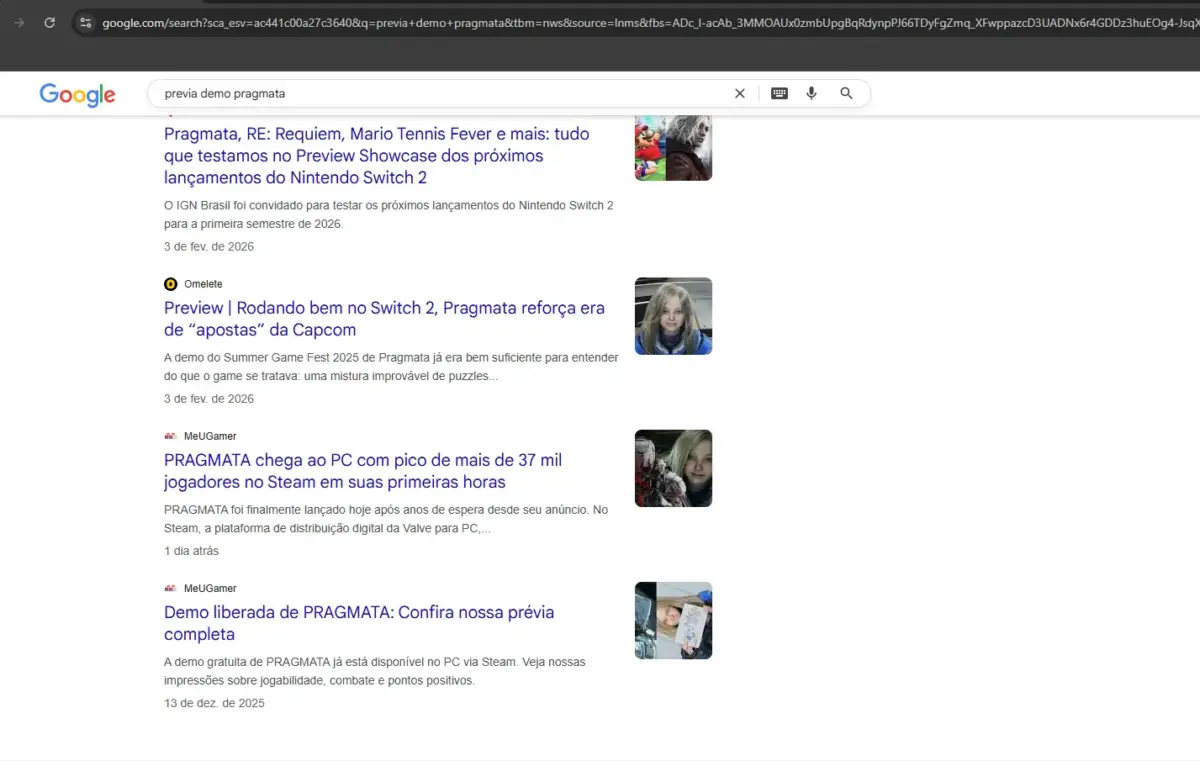Start voice search with the microphone icon
1200x761 pixels.
click(x=811, y=93)
